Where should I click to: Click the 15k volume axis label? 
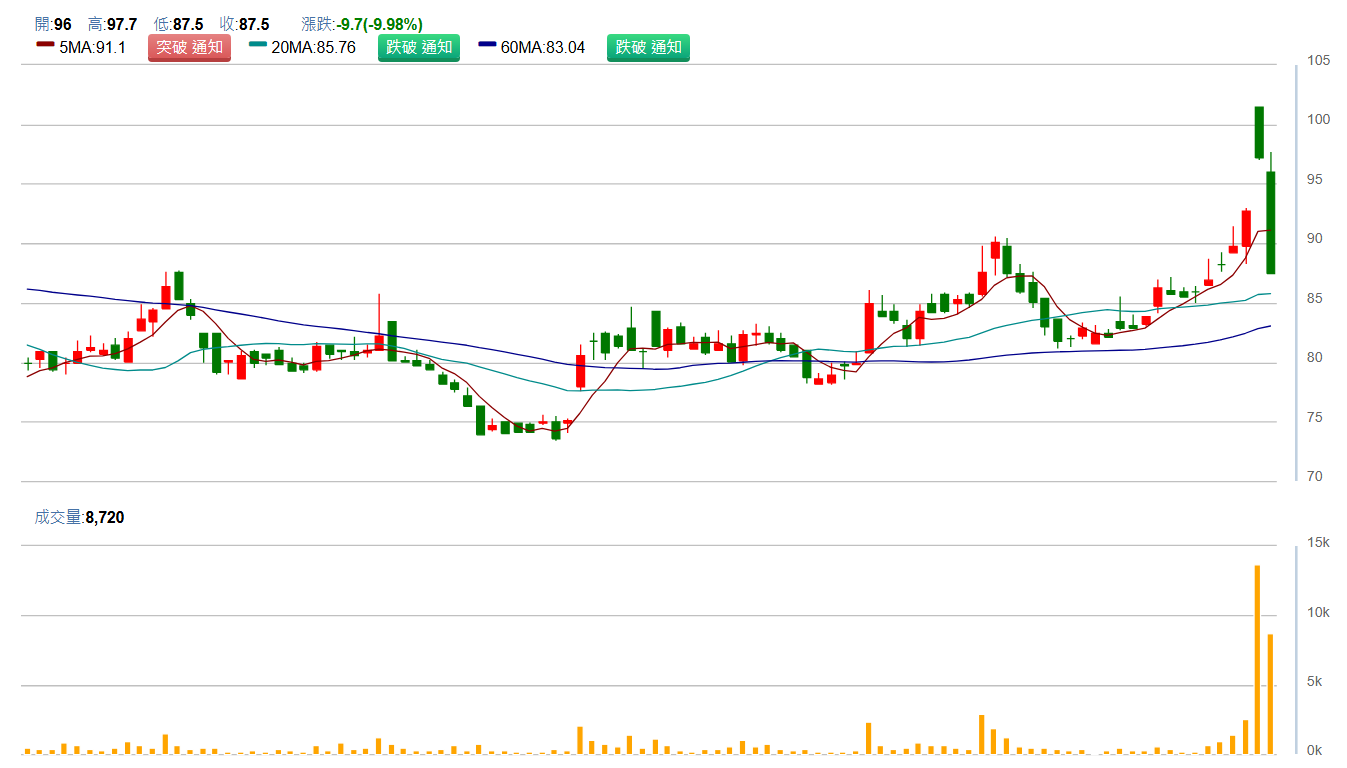pos(1318,543)
